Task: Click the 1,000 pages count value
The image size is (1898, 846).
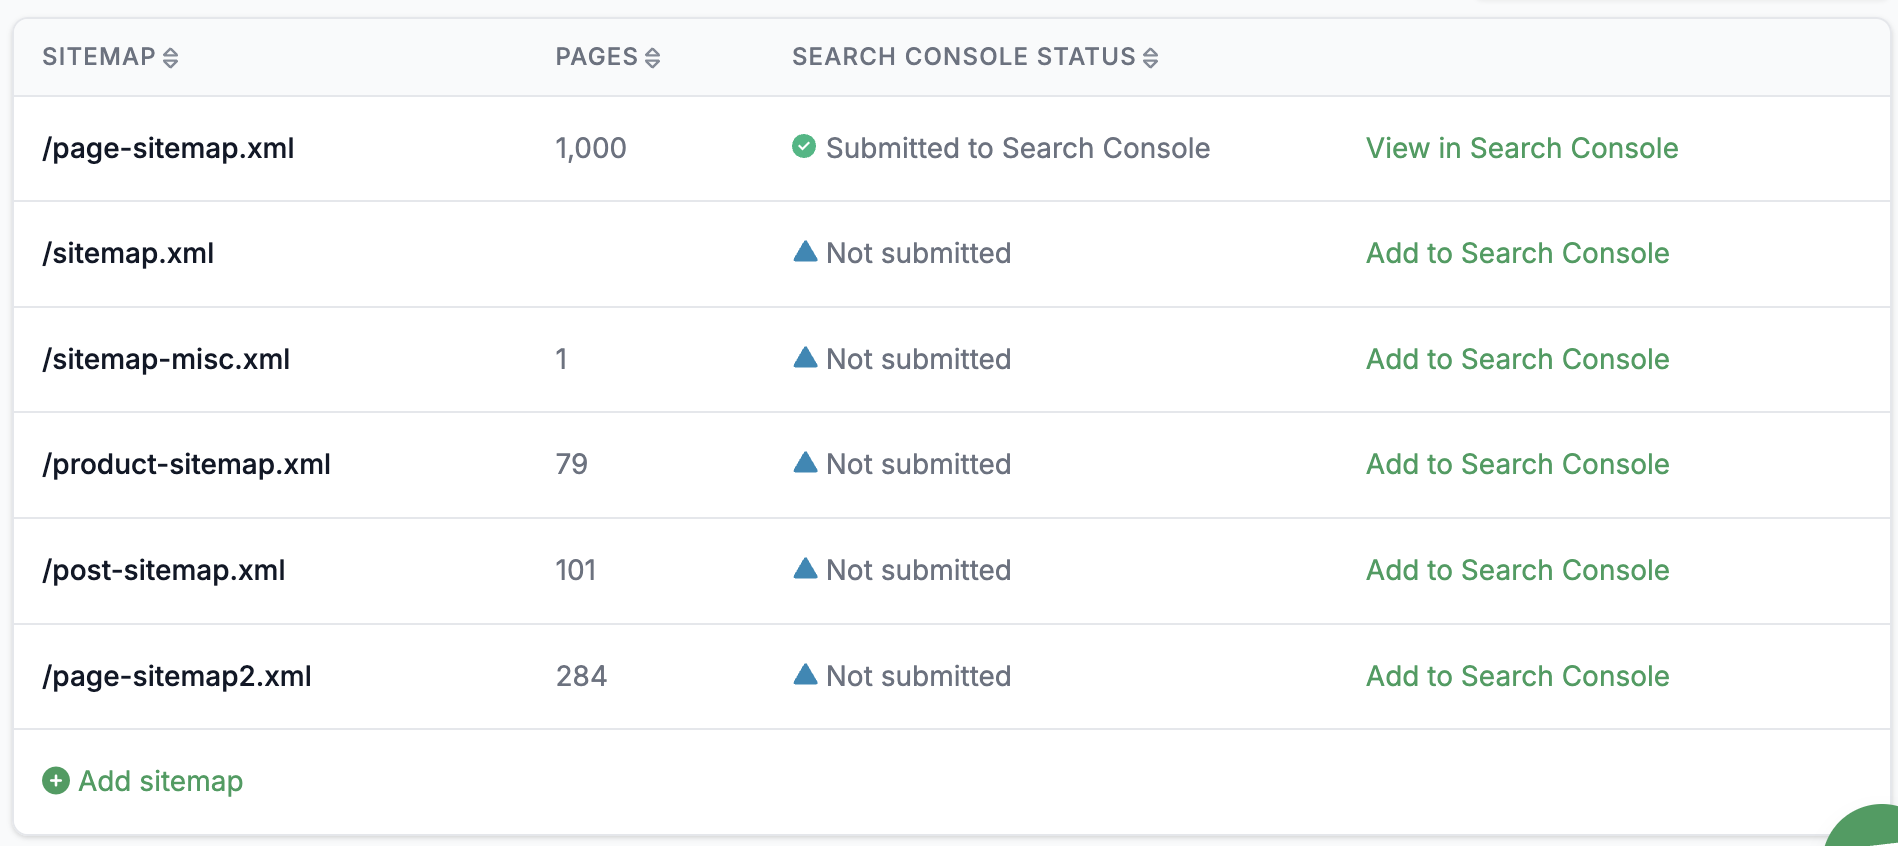Action: tap(591, 148)
